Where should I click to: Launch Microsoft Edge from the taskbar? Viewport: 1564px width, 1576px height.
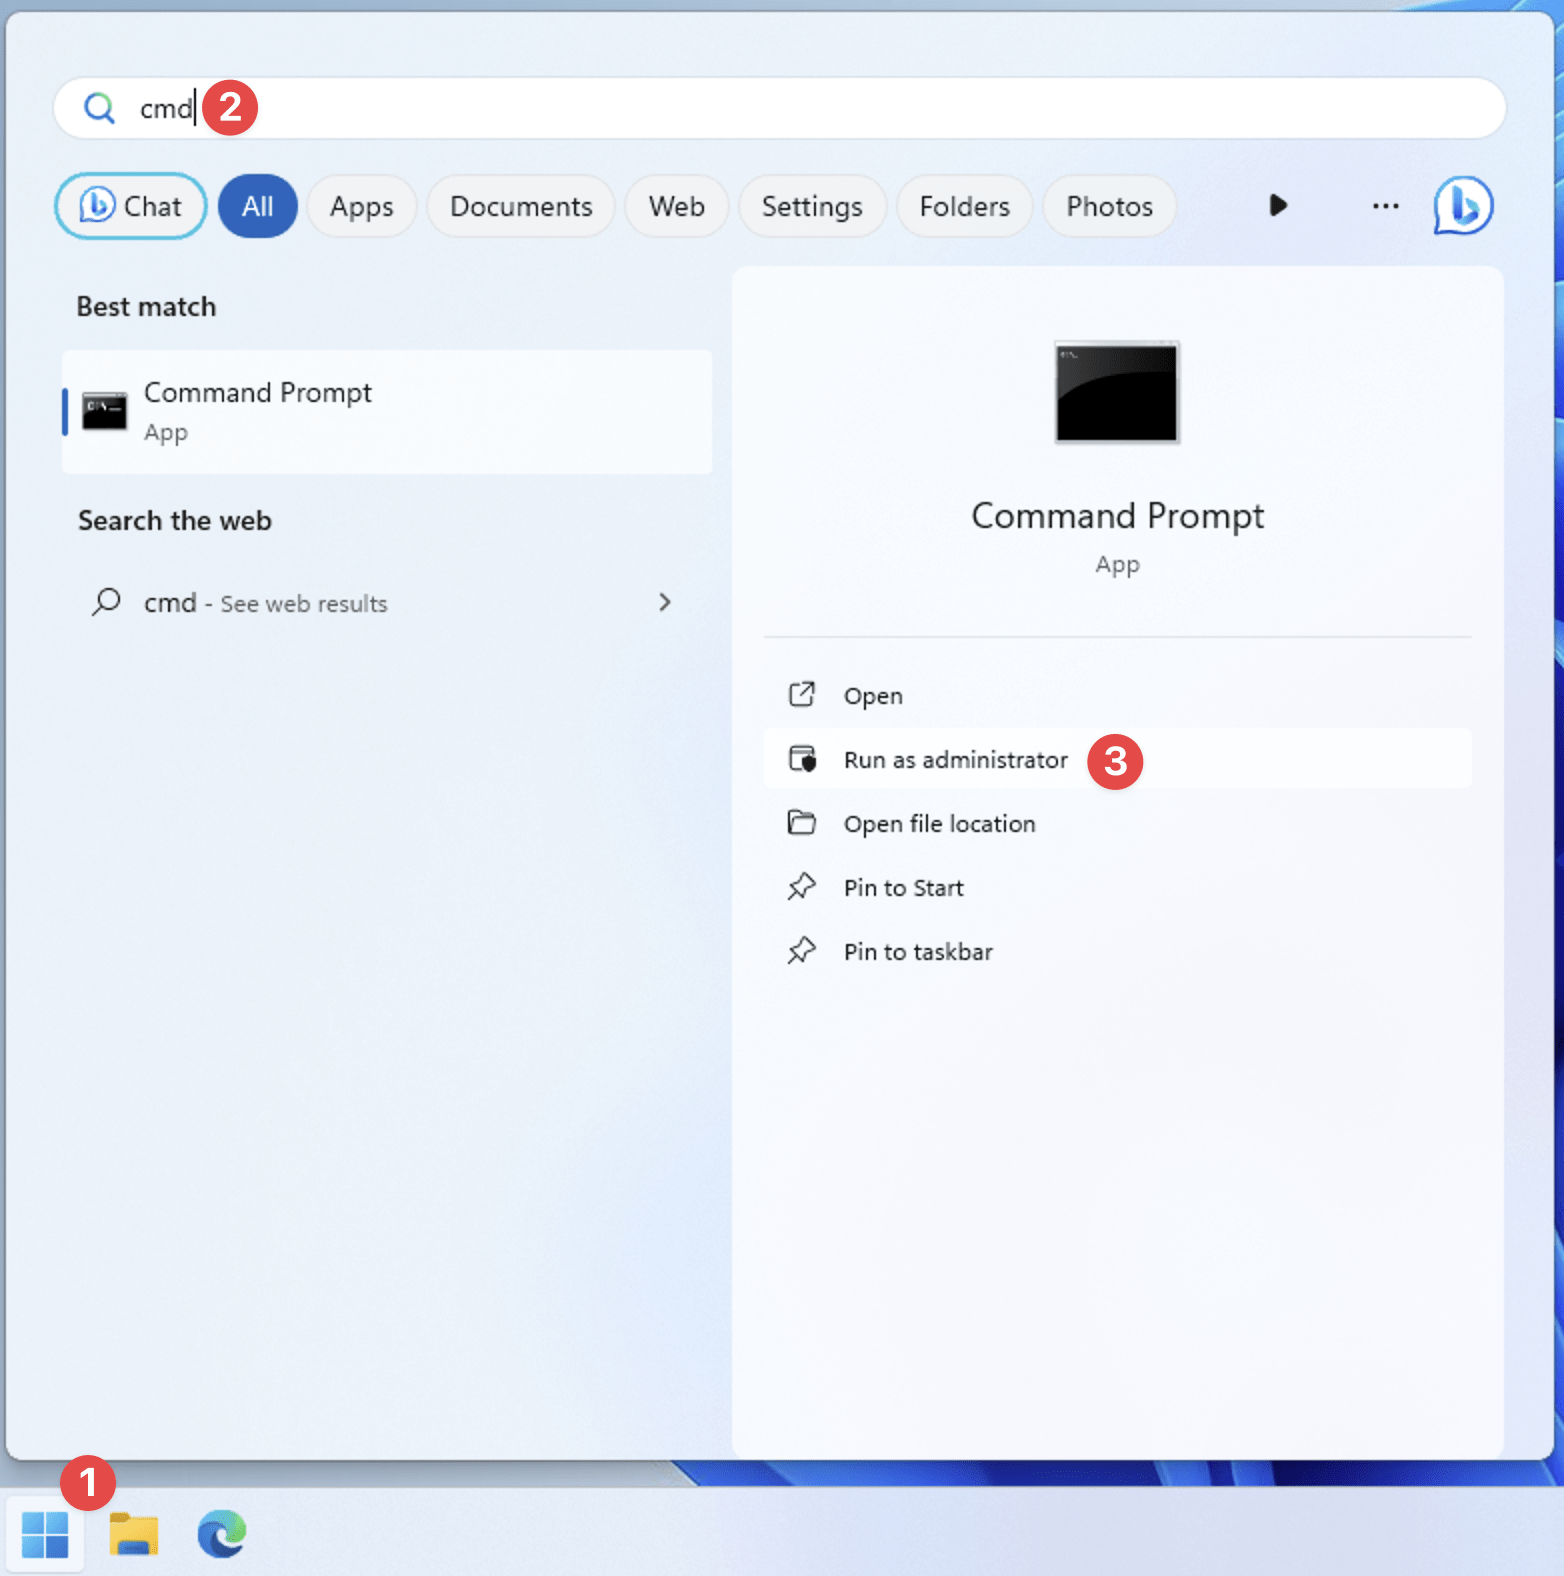point(222,1535)
